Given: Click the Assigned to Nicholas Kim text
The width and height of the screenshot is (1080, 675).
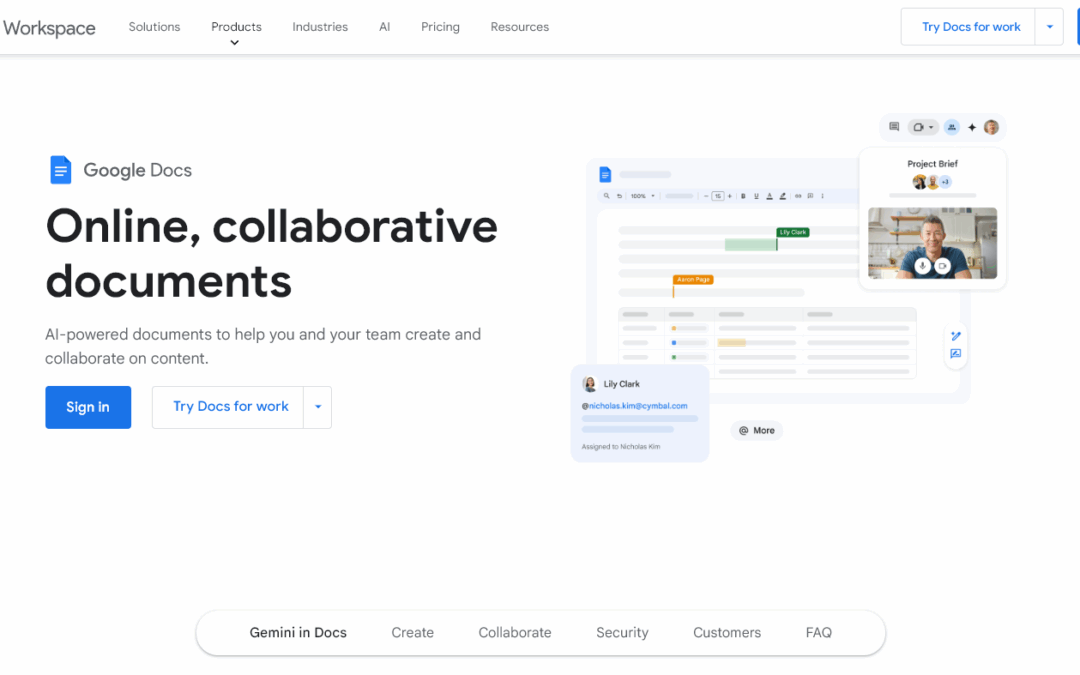Looking at the screenshot, I should [x=621, y=446].
